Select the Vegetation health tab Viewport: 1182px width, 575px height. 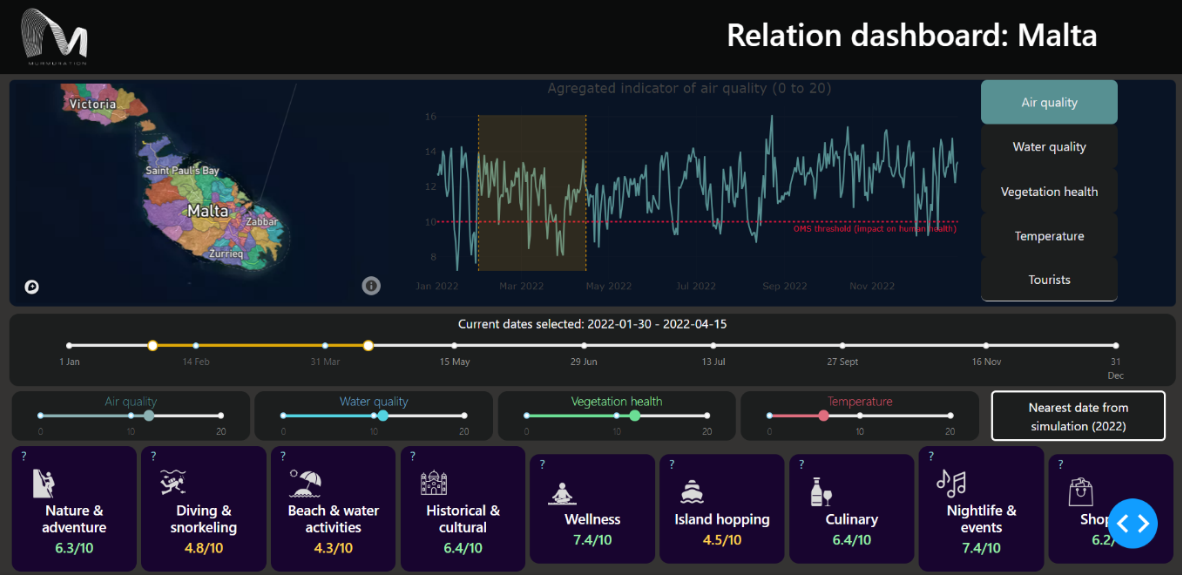point(1049,191)
